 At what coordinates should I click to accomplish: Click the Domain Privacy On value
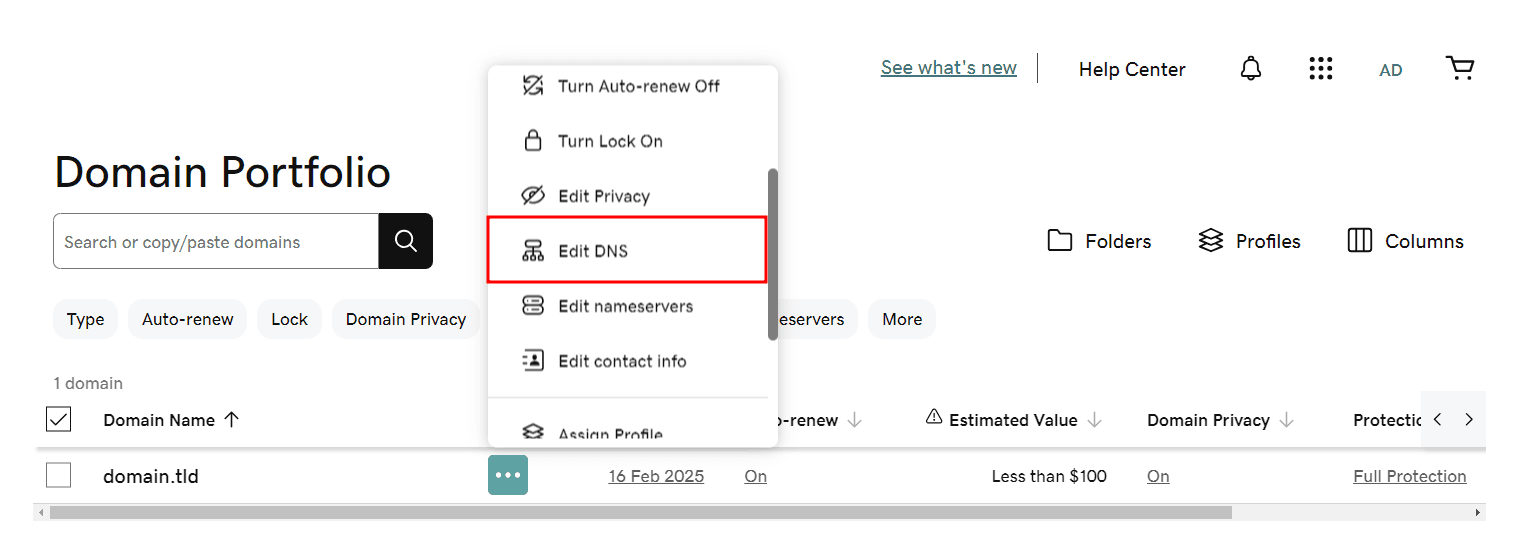tap(1158, 476)
